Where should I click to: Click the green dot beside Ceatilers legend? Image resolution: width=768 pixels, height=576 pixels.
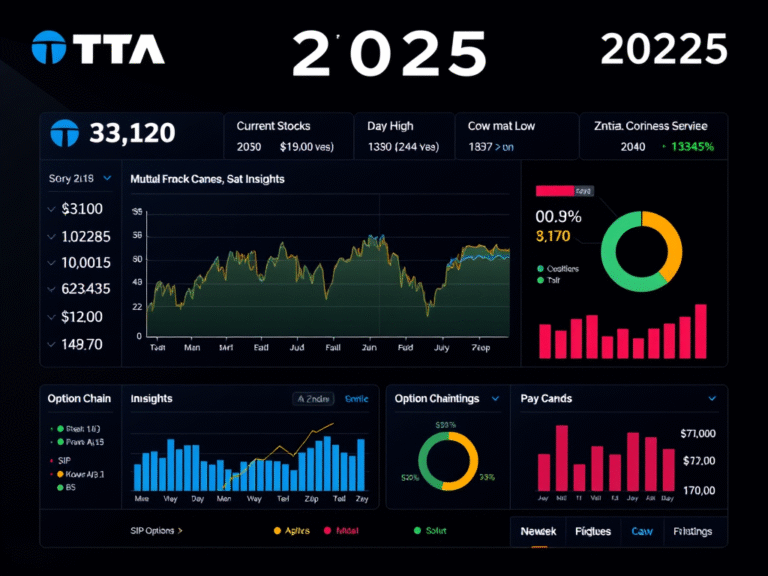point(540,268)
